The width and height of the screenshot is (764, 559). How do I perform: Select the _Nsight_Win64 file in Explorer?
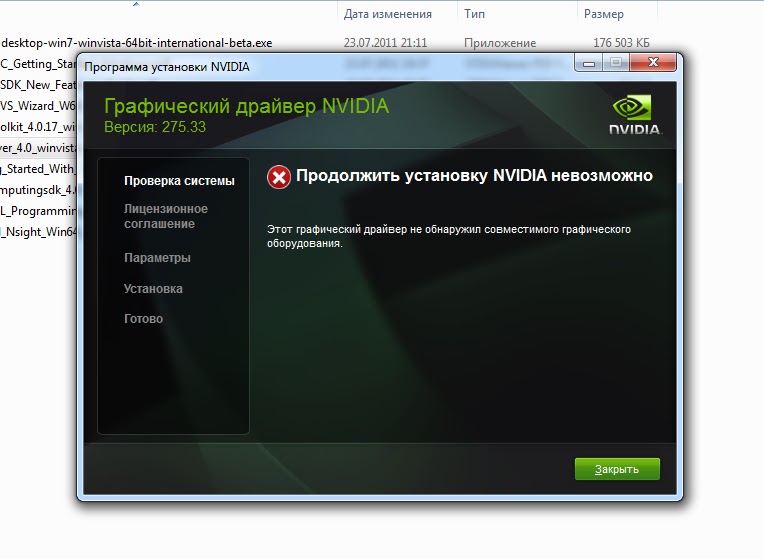coord(38,231)
